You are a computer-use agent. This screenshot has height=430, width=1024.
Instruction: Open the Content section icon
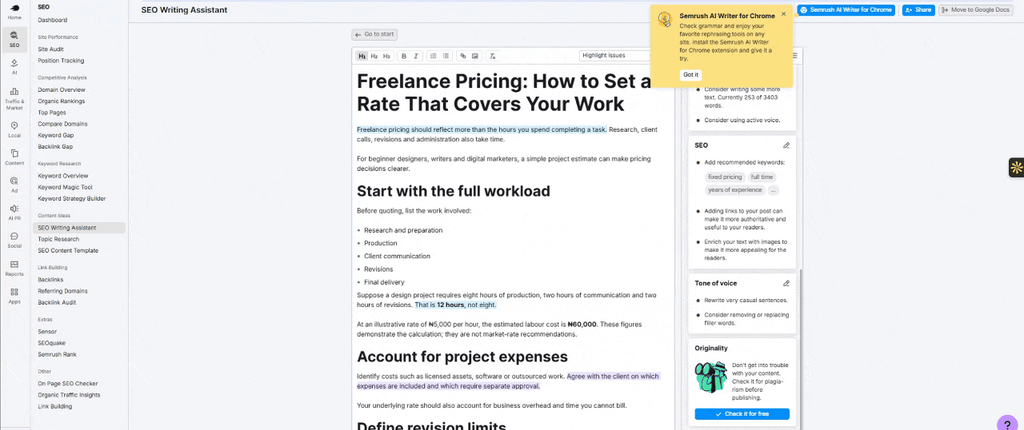coord(14,157)
